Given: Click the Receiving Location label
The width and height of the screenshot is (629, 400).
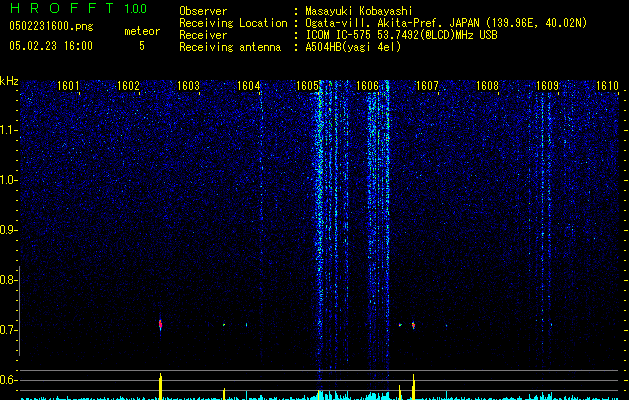Looking at the screenshot, I should pyautogui.click(x=233, y=23).
